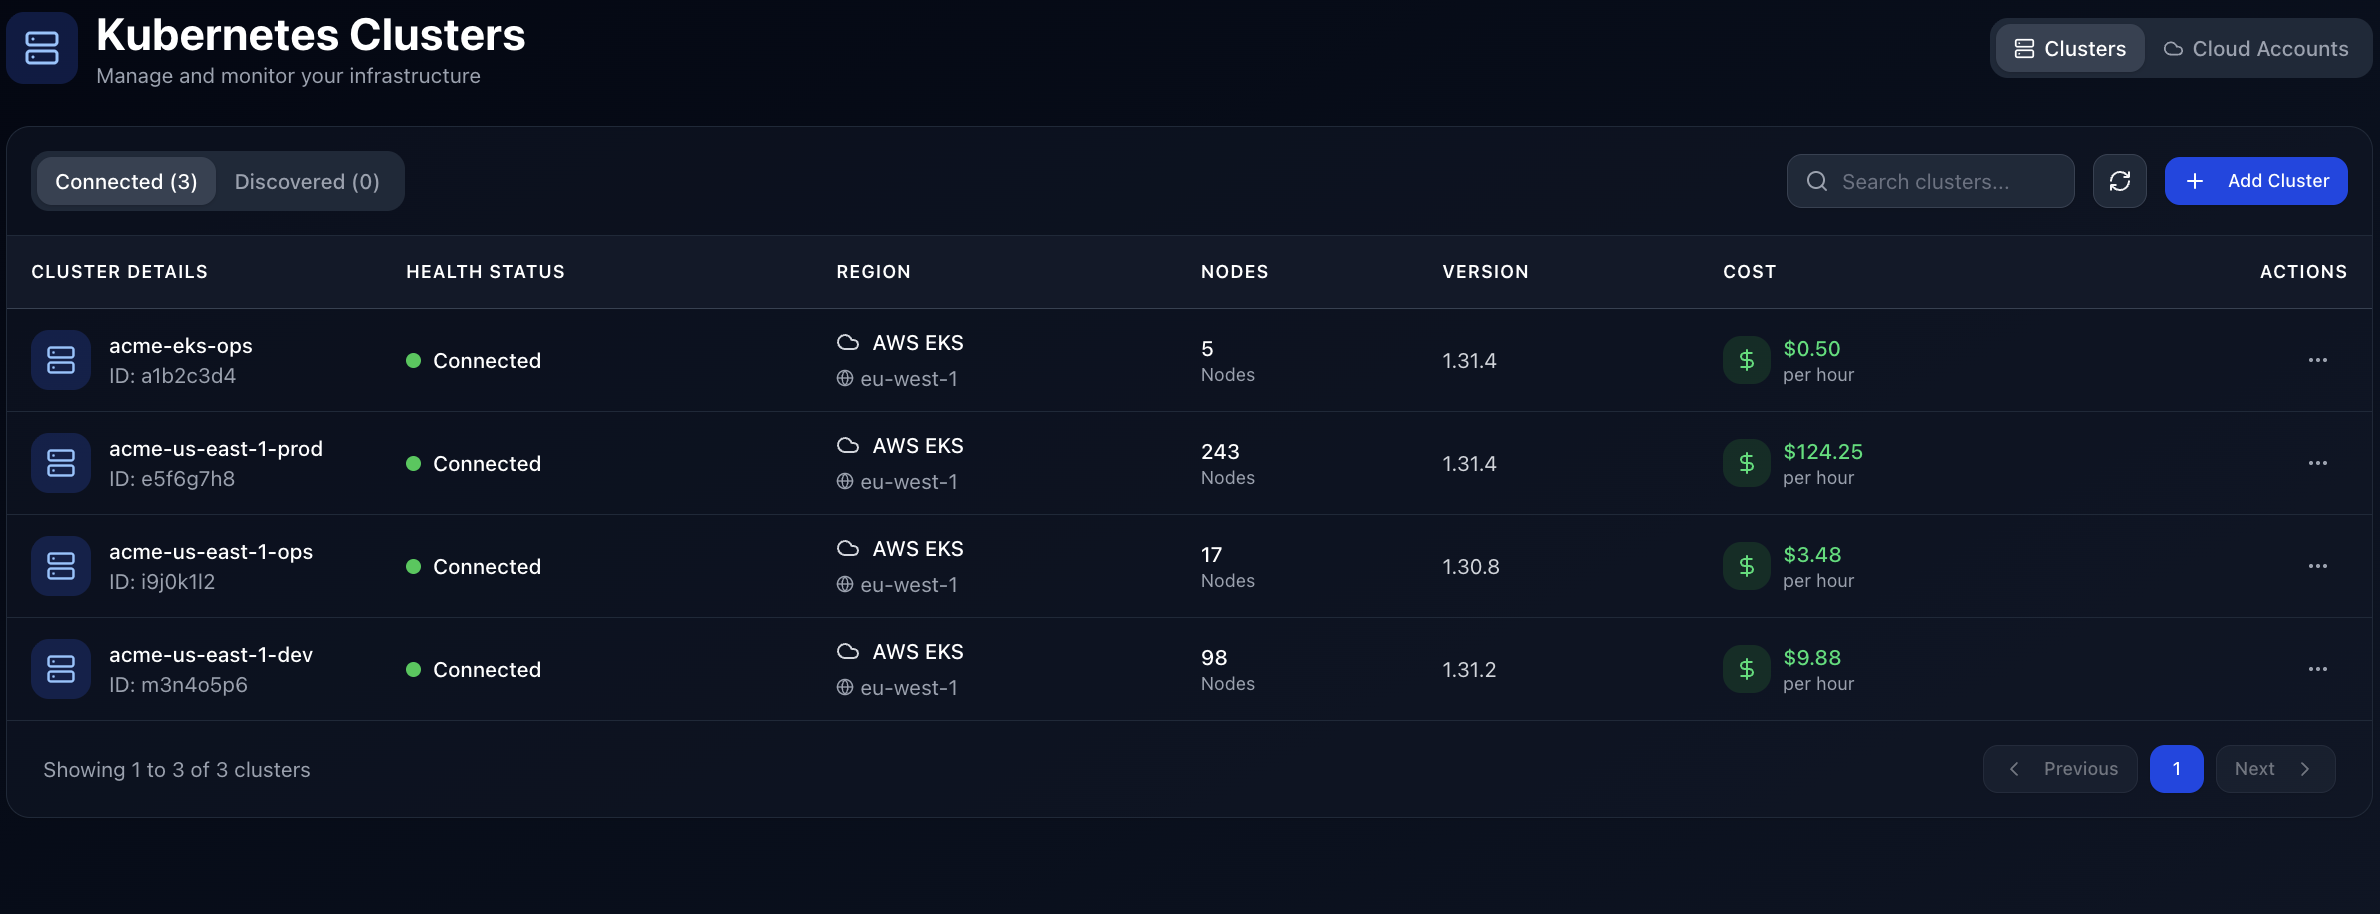Select the Connected (3) tab
The image size is (2380, 914).
tap(126, 181)
